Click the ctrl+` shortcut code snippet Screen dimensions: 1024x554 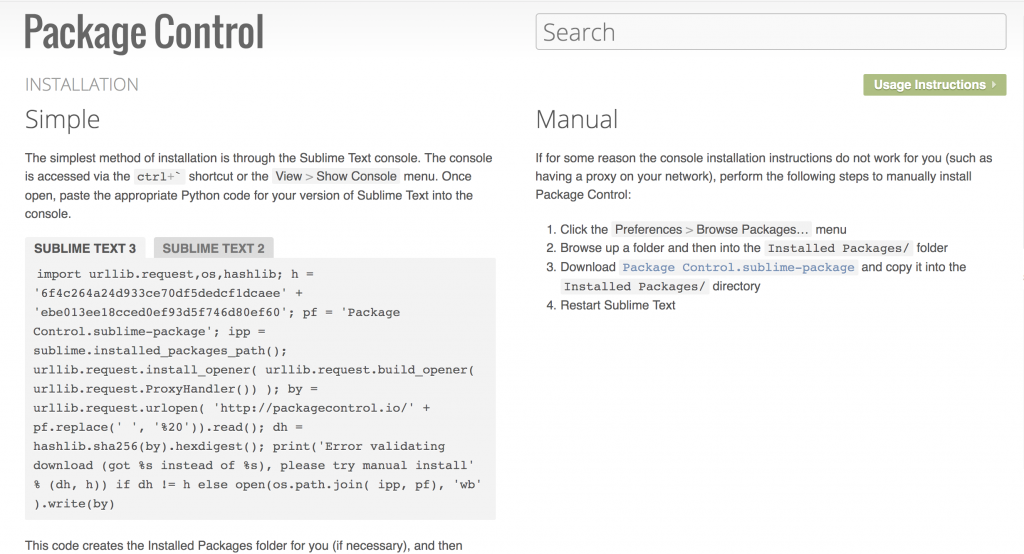pos(159,176)
